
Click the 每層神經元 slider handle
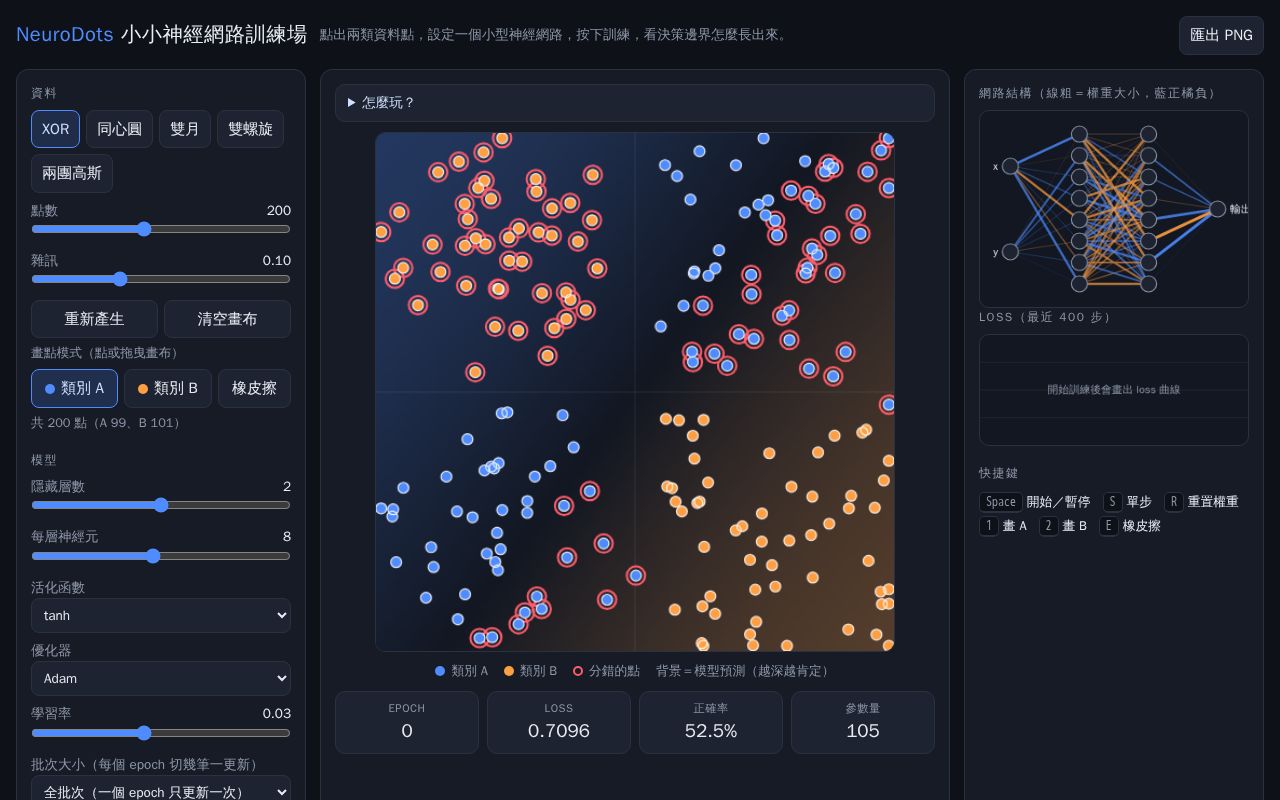[x=153, y=556]
